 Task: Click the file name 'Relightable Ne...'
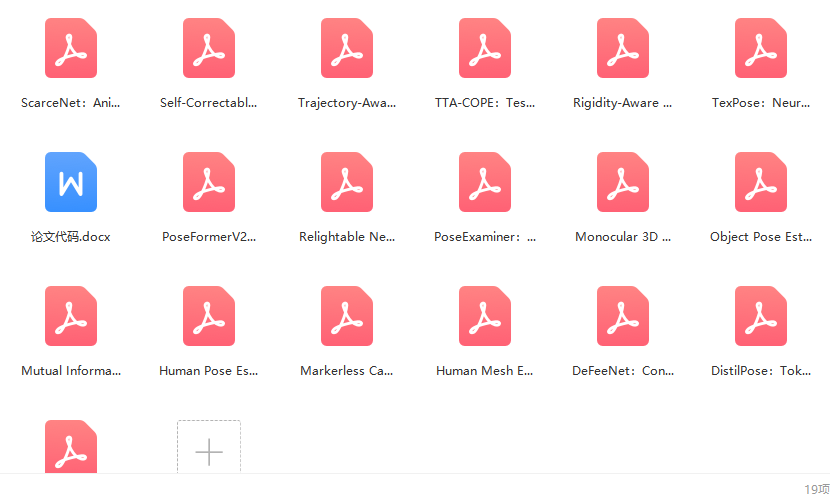[x=347, y=237]
